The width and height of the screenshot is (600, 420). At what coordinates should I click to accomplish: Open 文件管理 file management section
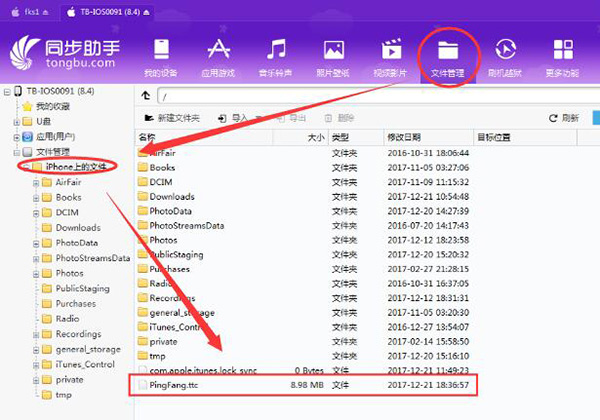click(x=448, y=57)
